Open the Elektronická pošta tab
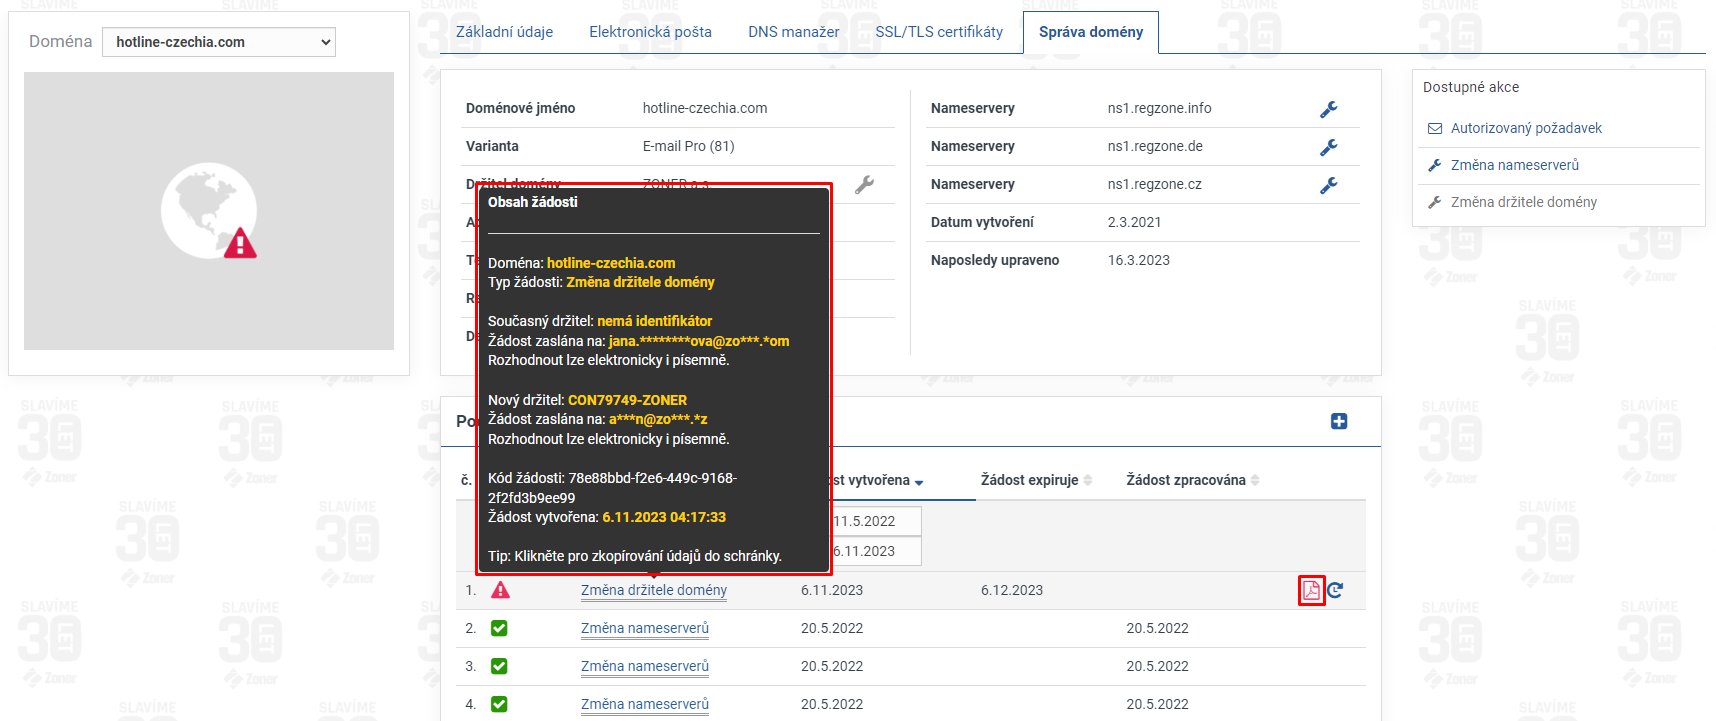This screenshot has width=1716, height=721. 650,32
